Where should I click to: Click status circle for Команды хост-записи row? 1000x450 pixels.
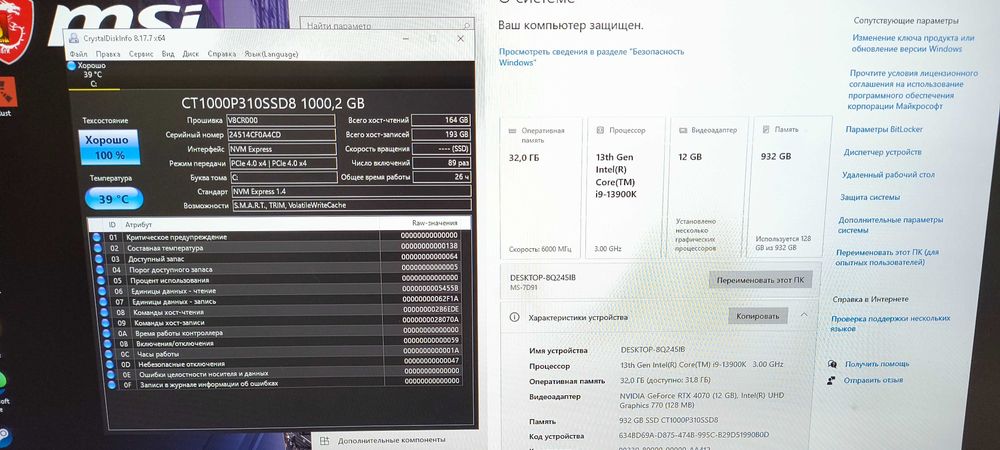pos(104,323)
